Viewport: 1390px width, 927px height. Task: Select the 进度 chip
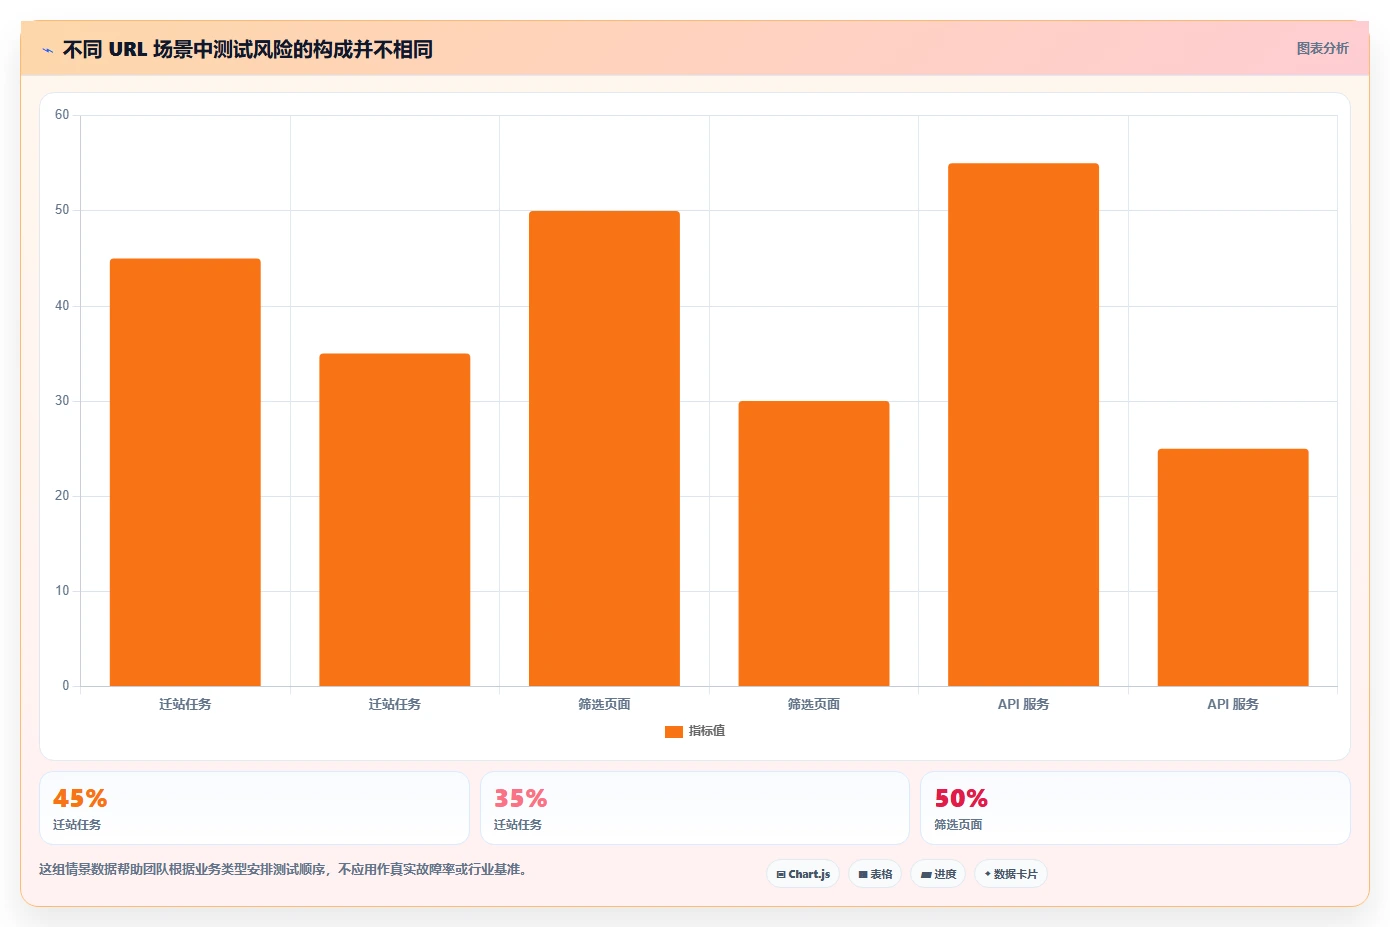938,874
